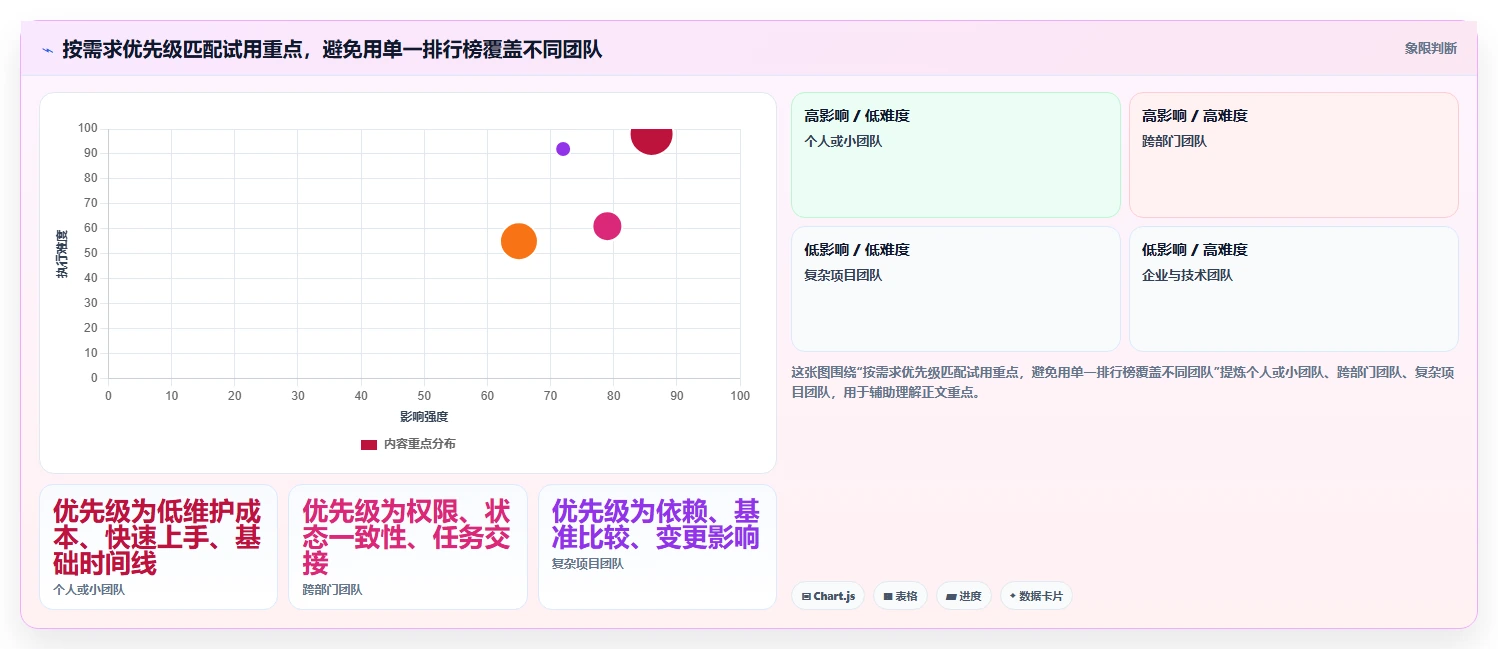Click the 表格 tag chip
Image resolution: width=1498 pixels, height=649 pixels.
tap(900, 596)
